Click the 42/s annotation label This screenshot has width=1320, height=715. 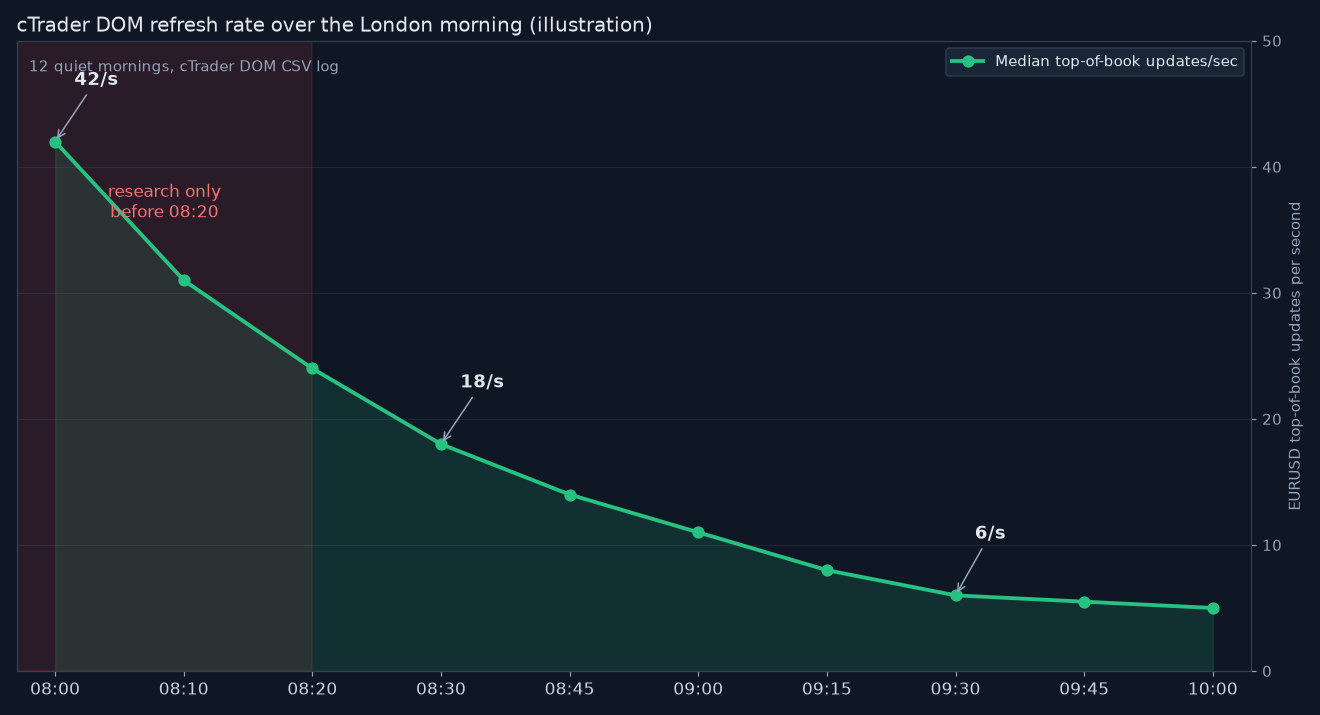pyautogui.click(x=96, y=79)
